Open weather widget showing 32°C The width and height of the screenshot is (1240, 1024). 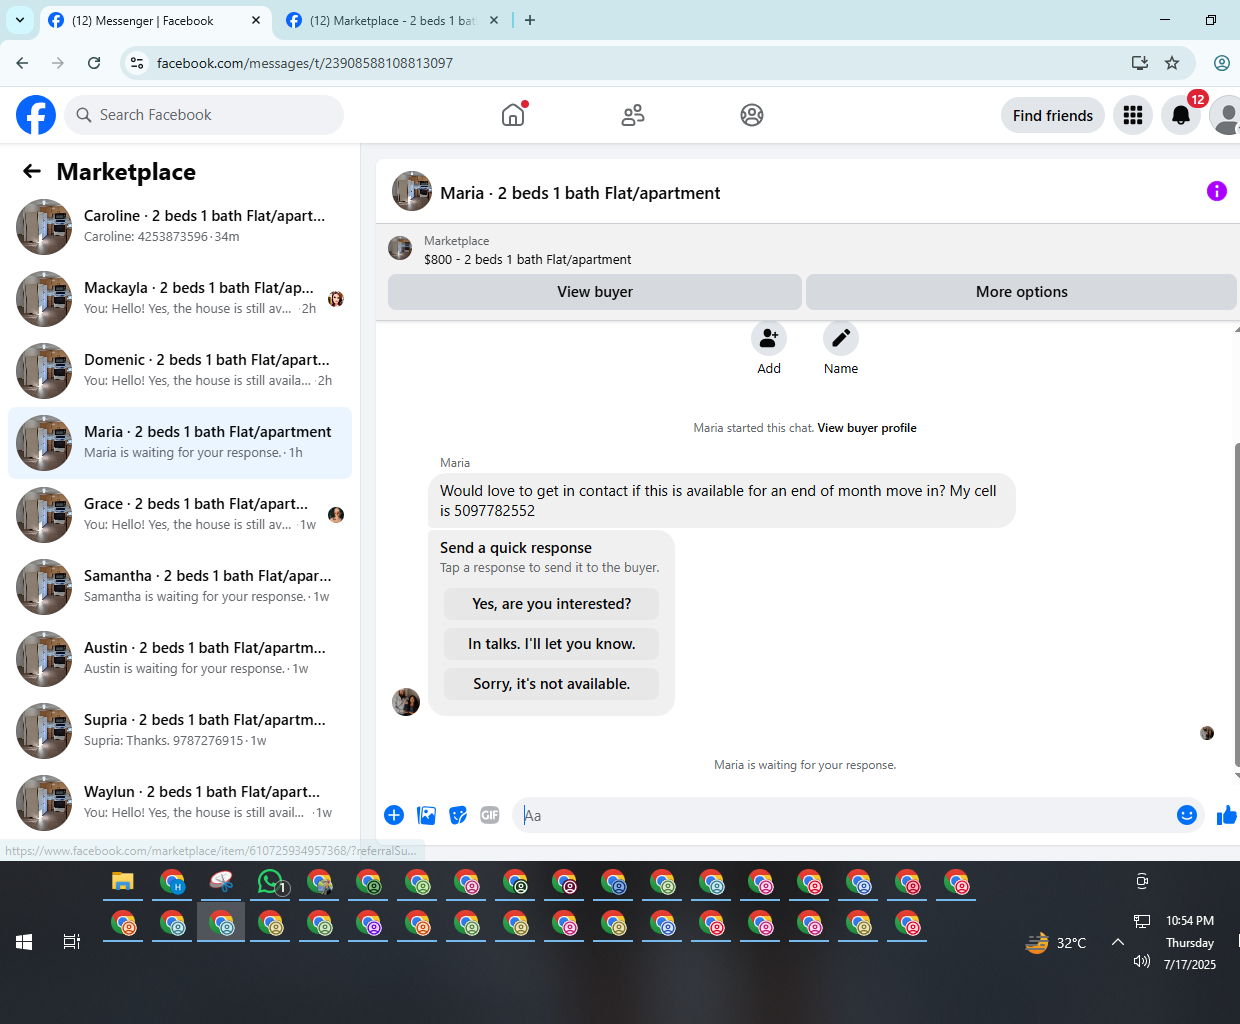pos(1056,942)
